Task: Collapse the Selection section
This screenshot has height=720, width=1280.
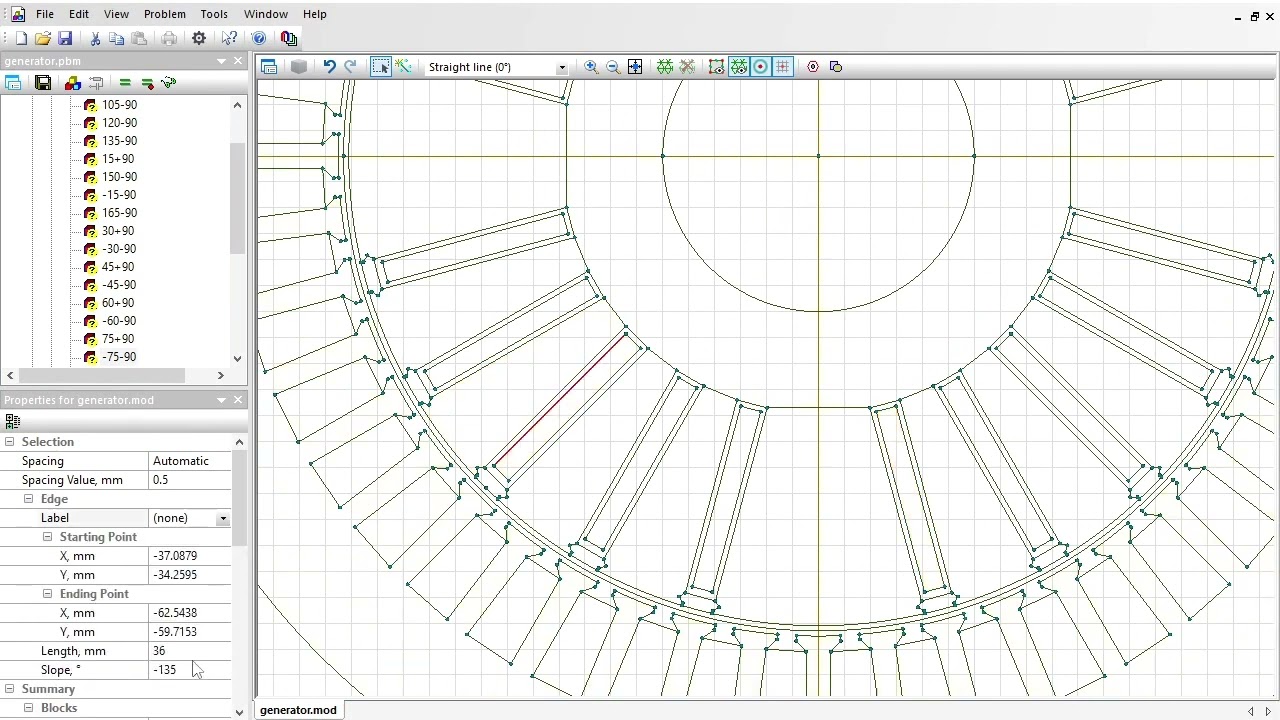Action: [x=9, y=442]
